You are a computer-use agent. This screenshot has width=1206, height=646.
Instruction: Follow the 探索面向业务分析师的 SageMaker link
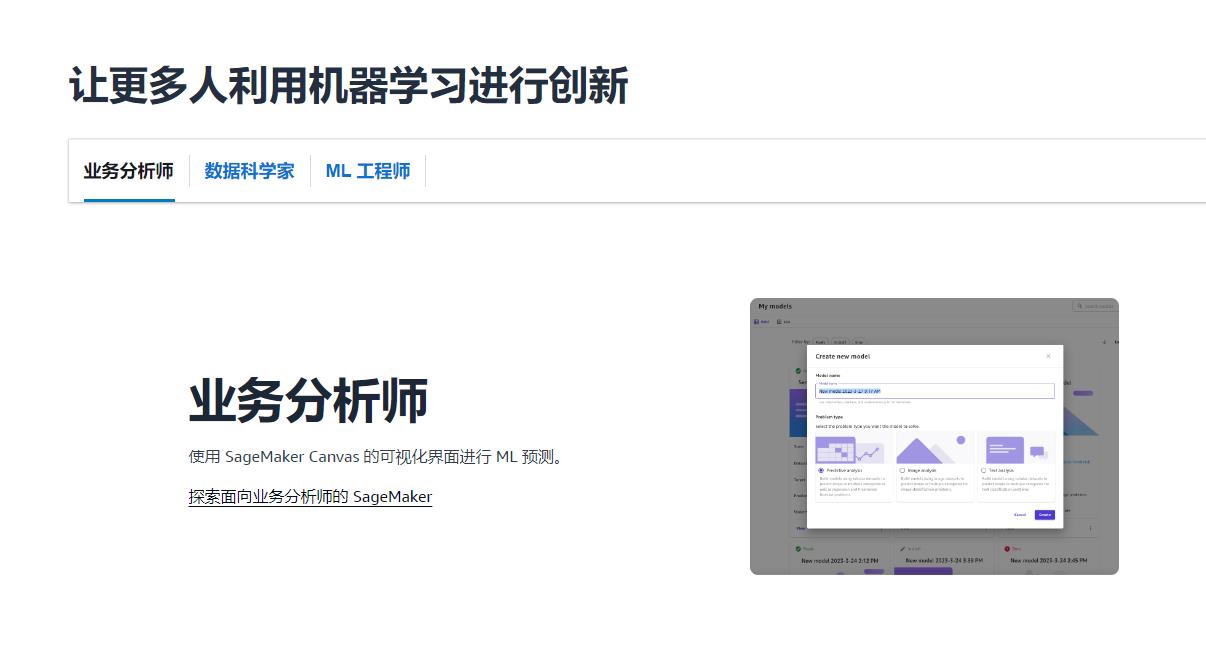point(310,496)
